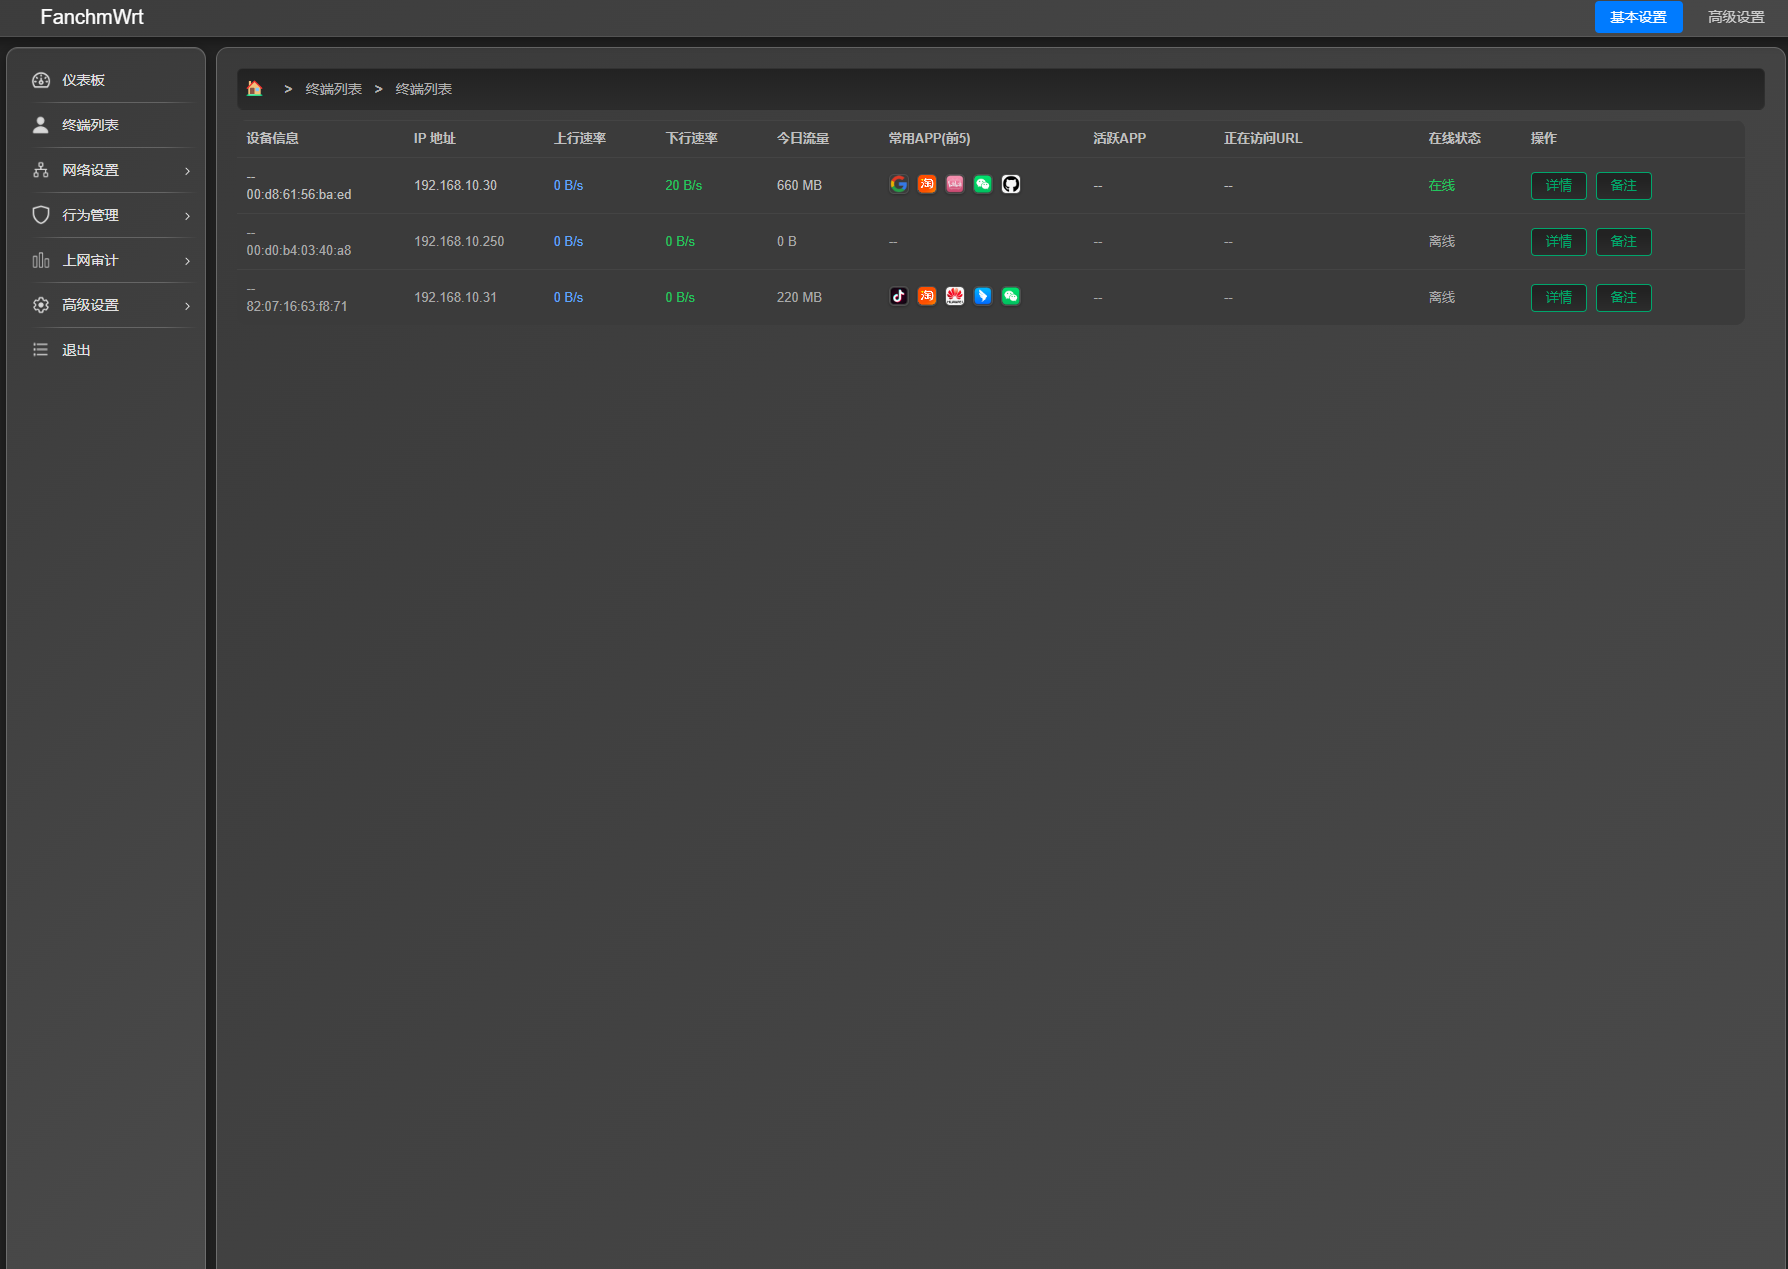The width and height of the screenshot is (1788, 1269).
Task: Open 详情 for device 192.168.10.30
Action: pos(1558,186)
